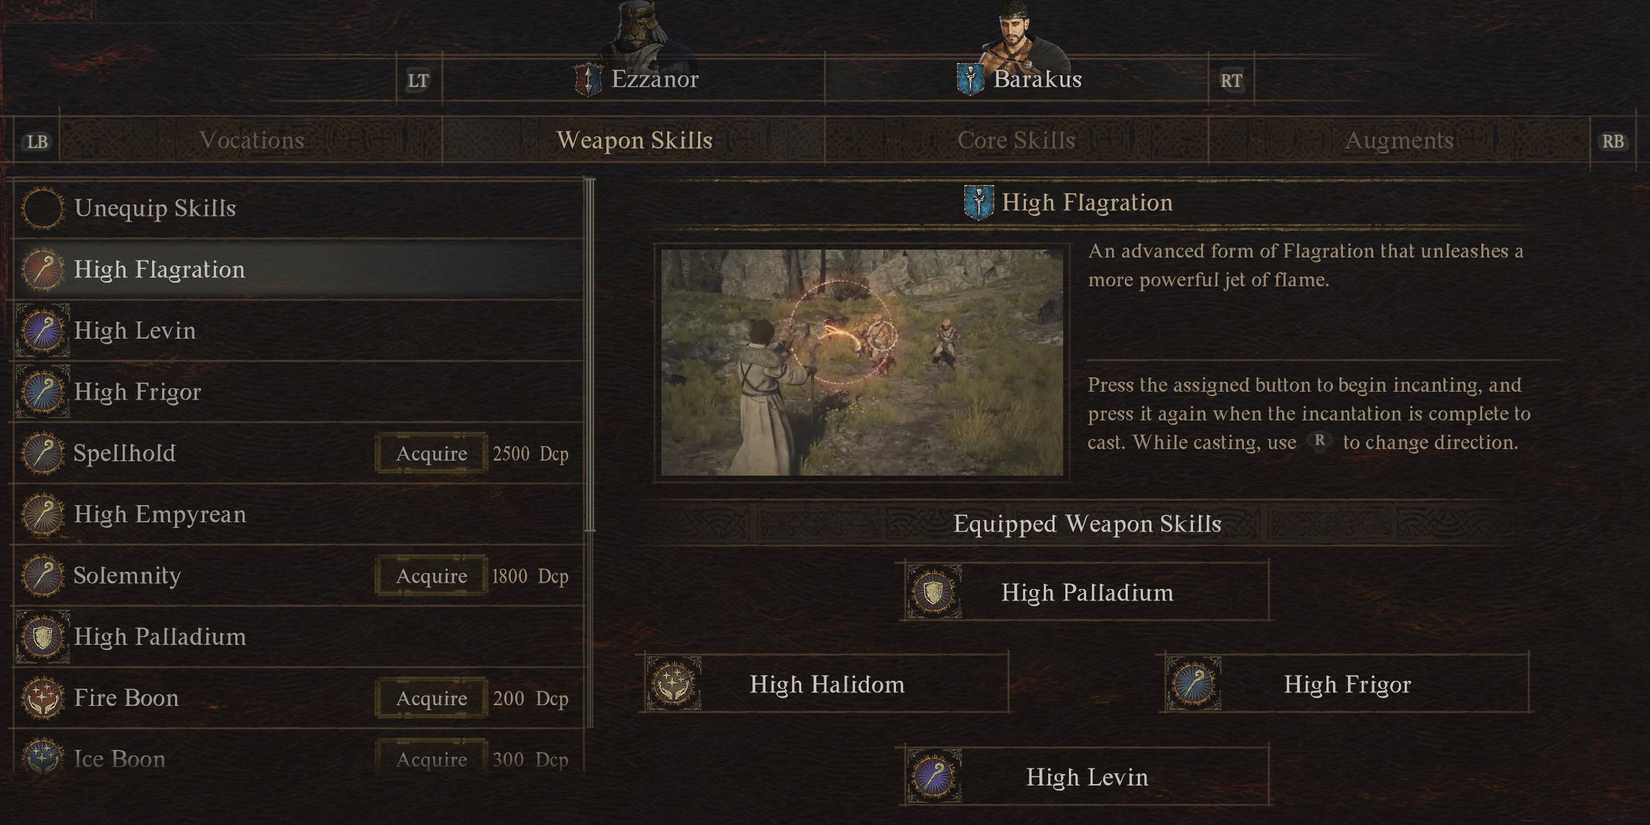Click the High Levin lightning icon in list
The height and width of the screenshot is (825, 1650).
42,331
